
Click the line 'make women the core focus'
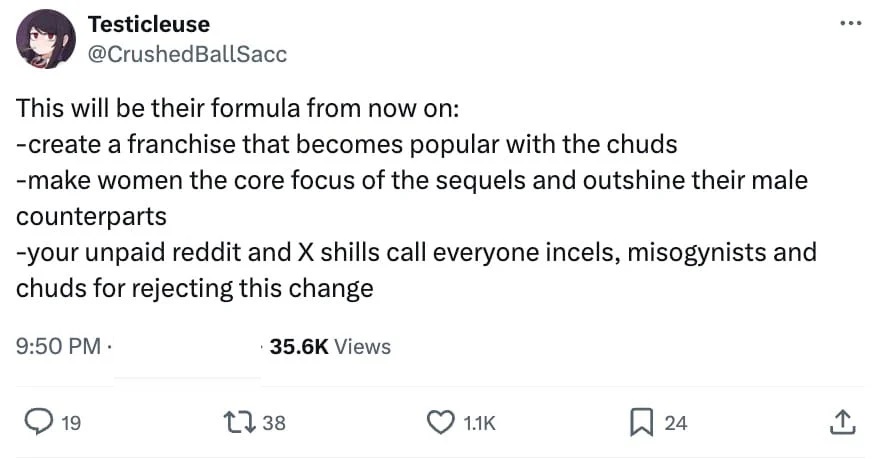point(412,180)
